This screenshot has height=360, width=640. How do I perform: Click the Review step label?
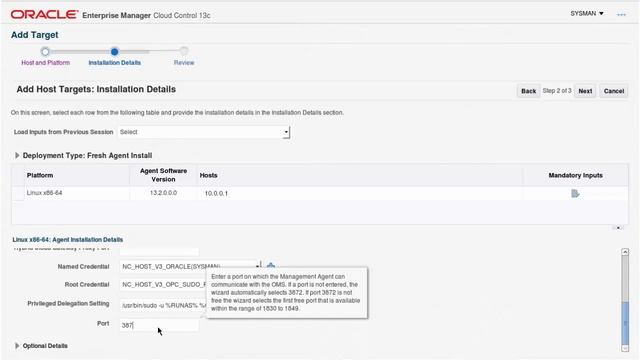(x=184, y=63)
